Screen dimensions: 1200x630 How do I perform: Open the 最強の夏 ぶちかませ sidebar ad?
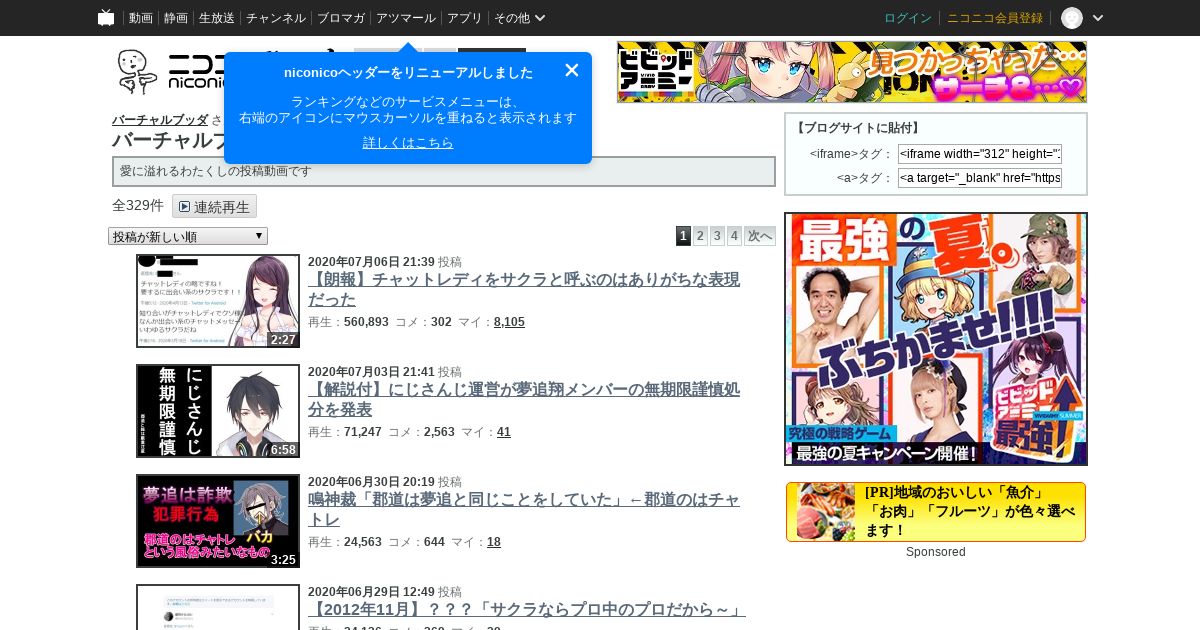tap(936, 339)
